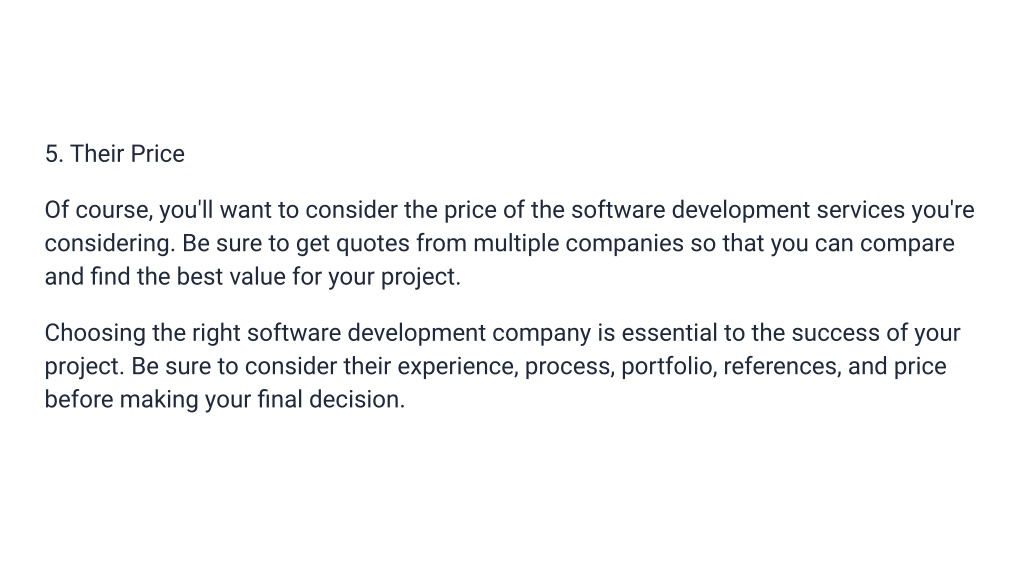The height and width of the screenshot is (576, 1024).
Task: Click the word 'essential'
Action: pyautogui.click(x=669, y=333)
